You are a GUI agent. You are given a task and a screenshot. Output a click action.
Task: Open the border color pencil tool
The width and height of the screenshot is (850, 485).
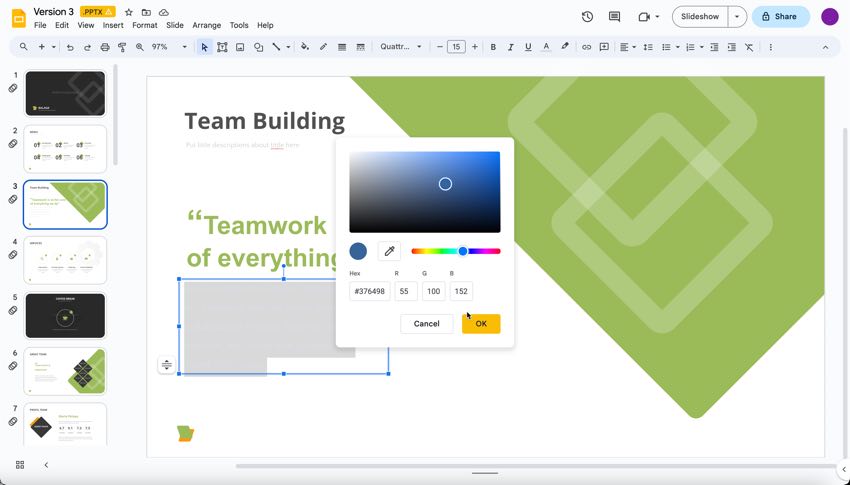[324, 47]
